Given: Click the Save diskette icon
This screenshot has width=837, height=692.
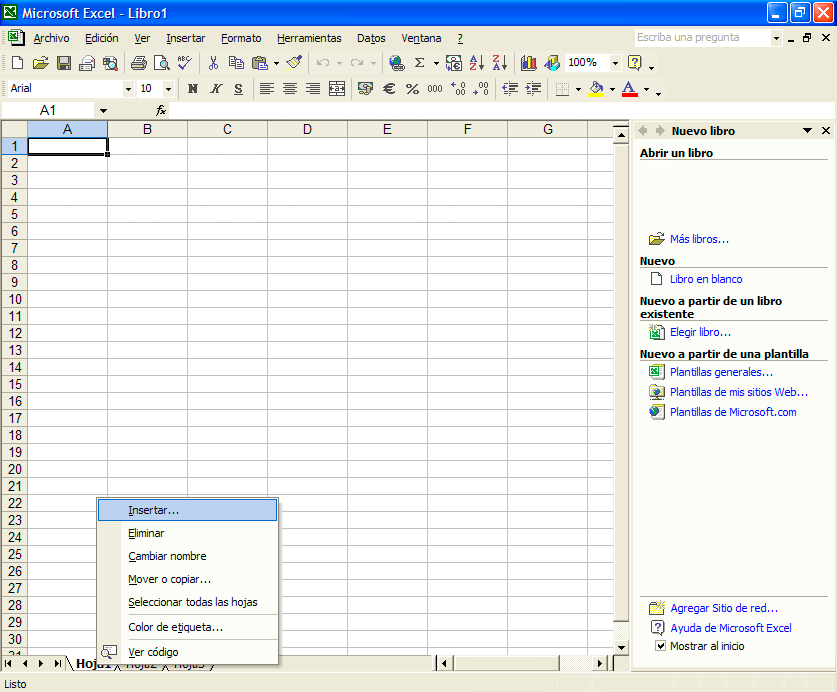Looking at the screenshot, I should [64, 63].
